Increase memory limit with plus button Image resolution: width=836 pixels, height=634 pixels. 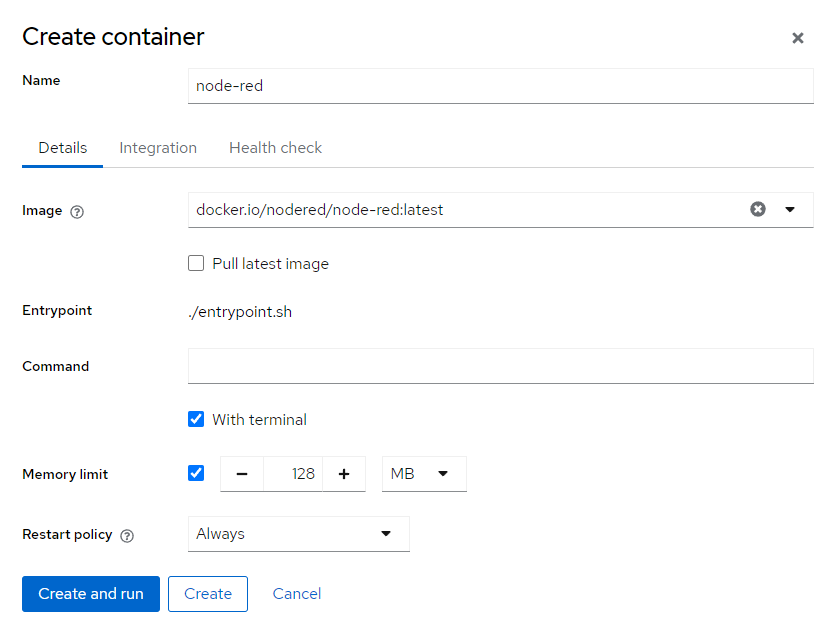click(344, 474)
